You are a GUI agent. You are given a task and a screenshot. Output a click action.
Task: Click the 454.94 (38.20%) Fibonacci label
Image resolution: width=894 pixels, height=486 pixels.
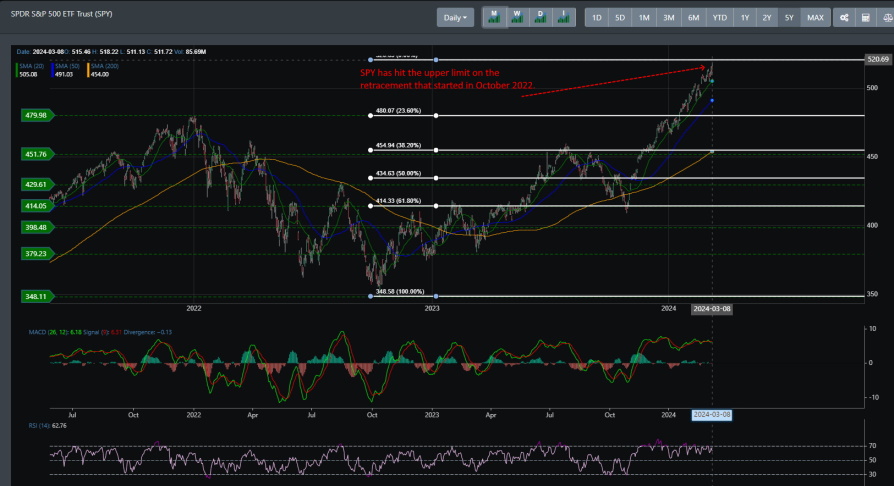pyautogui.click(x=398, y=145)
